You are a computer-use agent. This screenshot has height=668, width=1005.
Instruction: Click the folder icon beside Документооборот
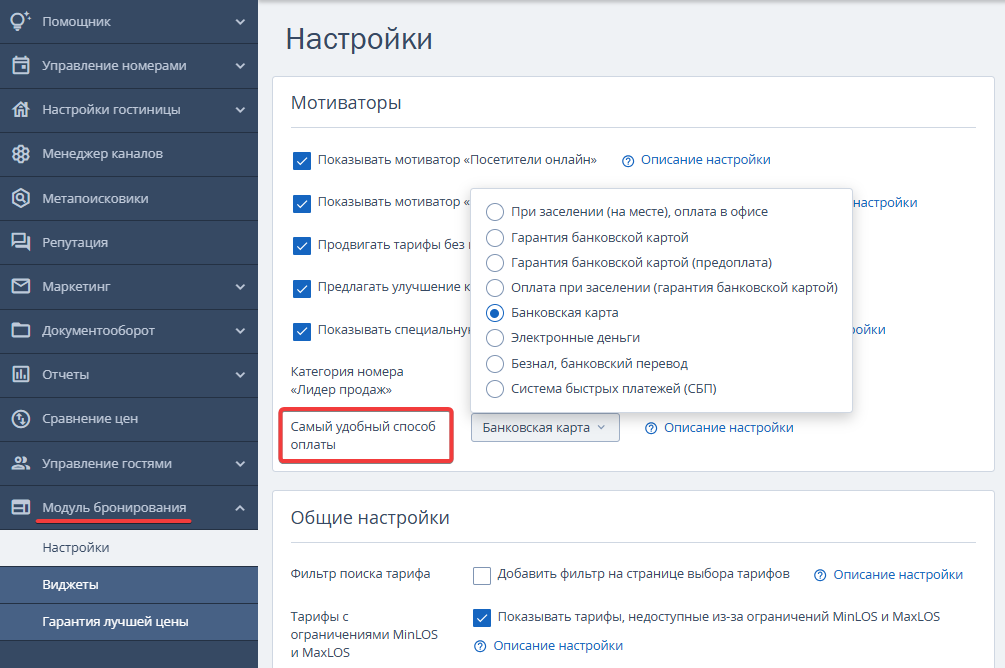(21, 330)
